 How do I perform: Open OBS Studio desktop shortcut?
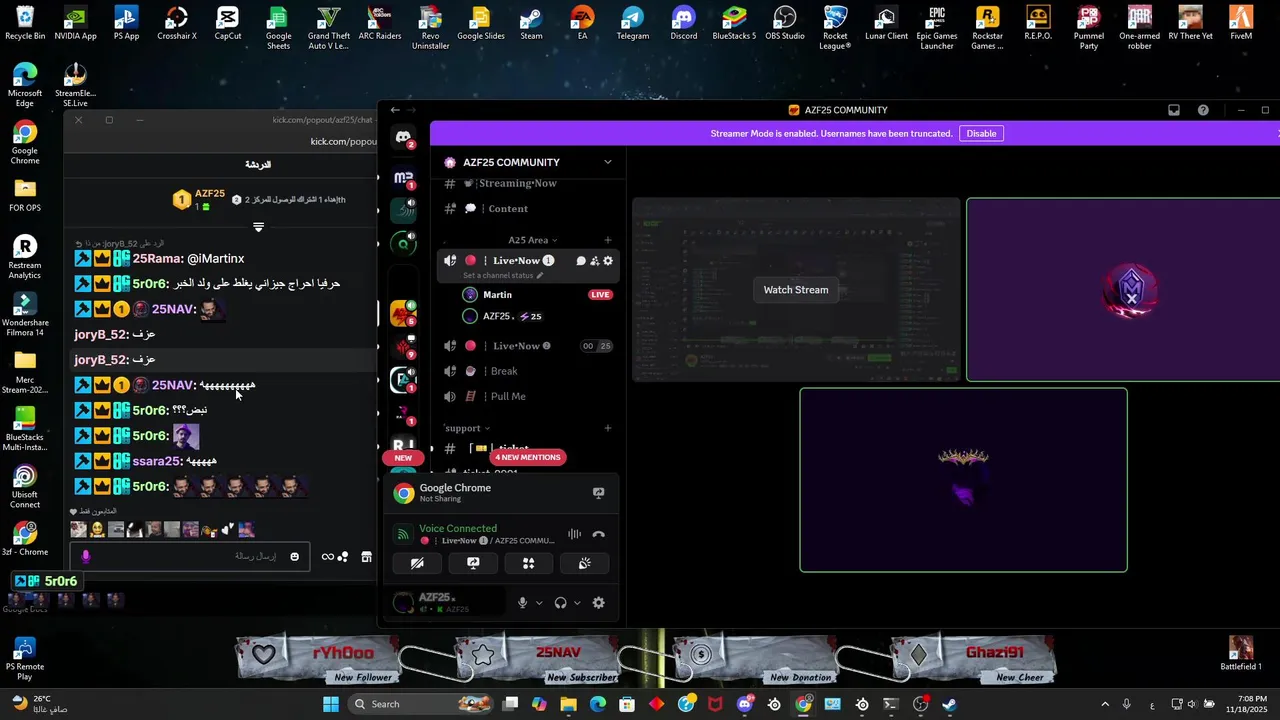[785, 24]
